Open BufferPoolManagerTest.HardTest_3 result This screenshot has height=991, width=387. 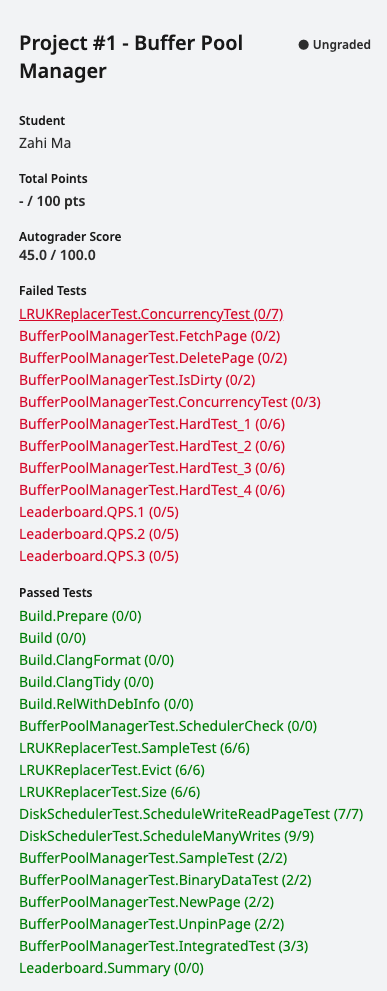pos(152,468)
